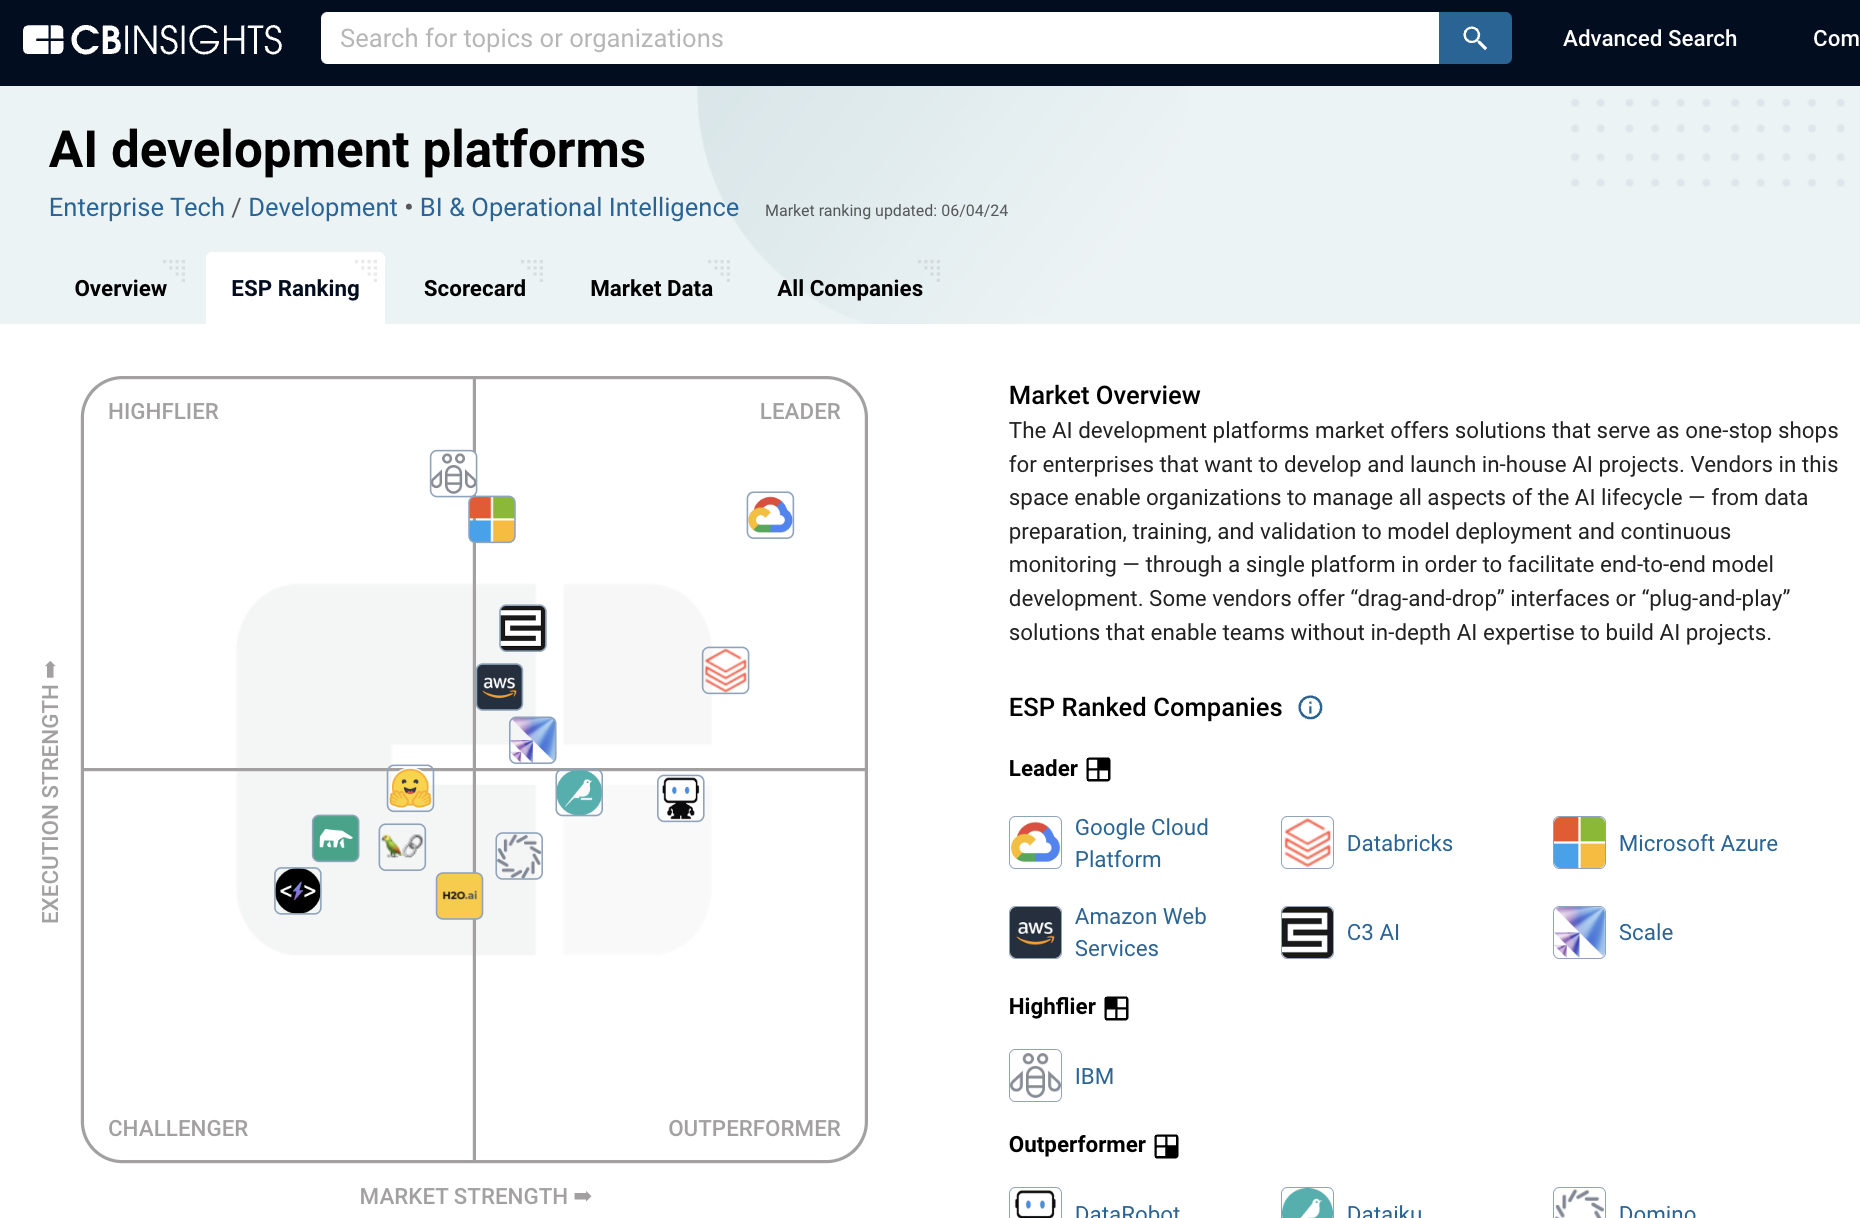
Task: Click the C3 AI logo in the Leader list
Action: pos(1307,932)
